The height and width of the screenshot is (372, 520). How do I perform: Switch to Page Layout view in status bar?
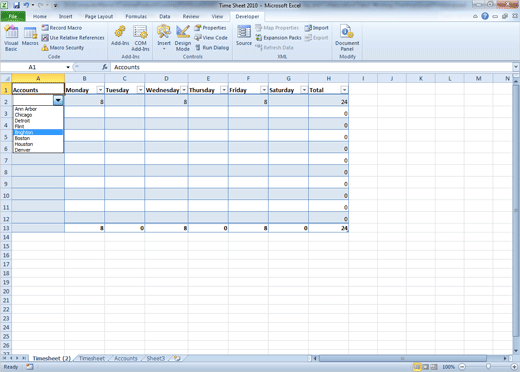(426, 367)
